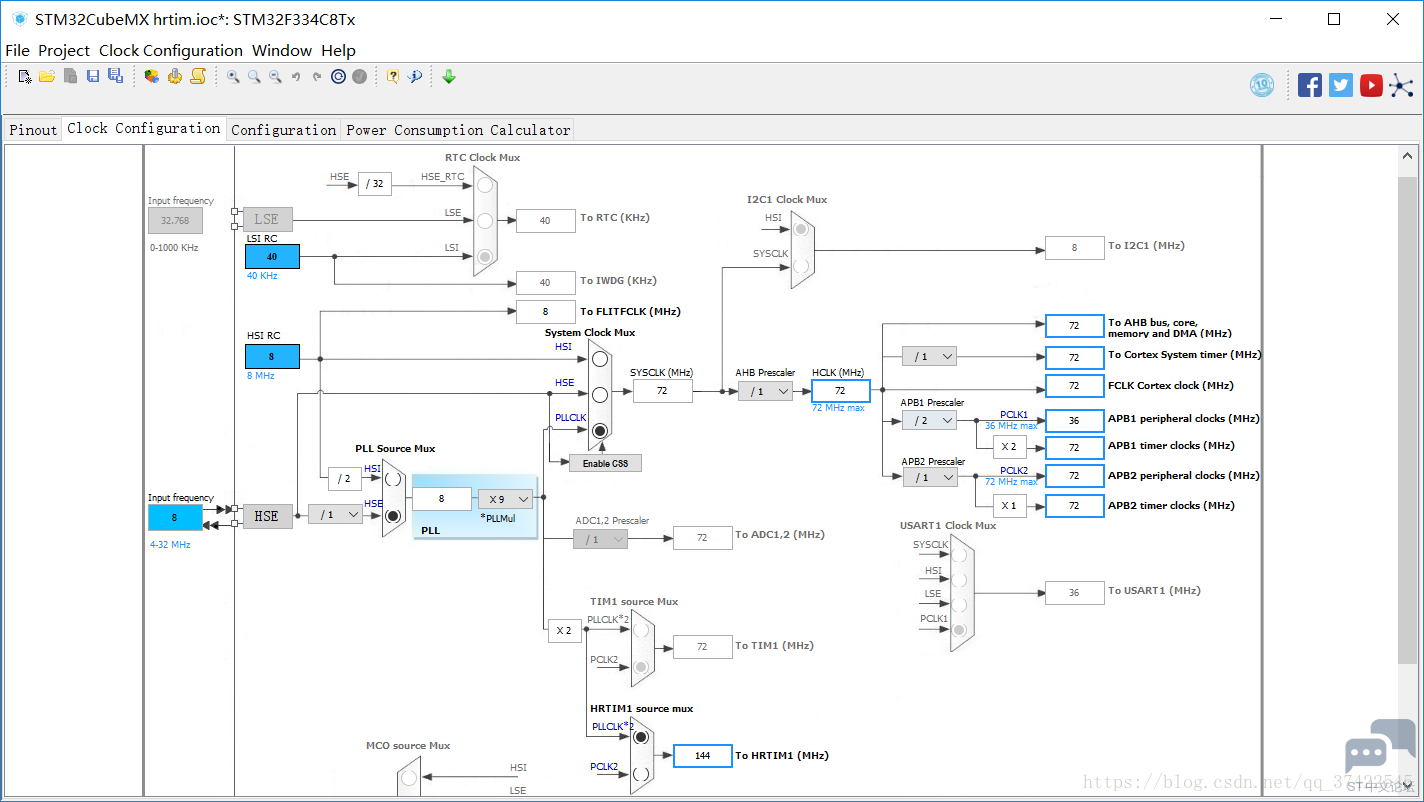Open the AHB Prescaler dropdown

click(x=766, y=391)
